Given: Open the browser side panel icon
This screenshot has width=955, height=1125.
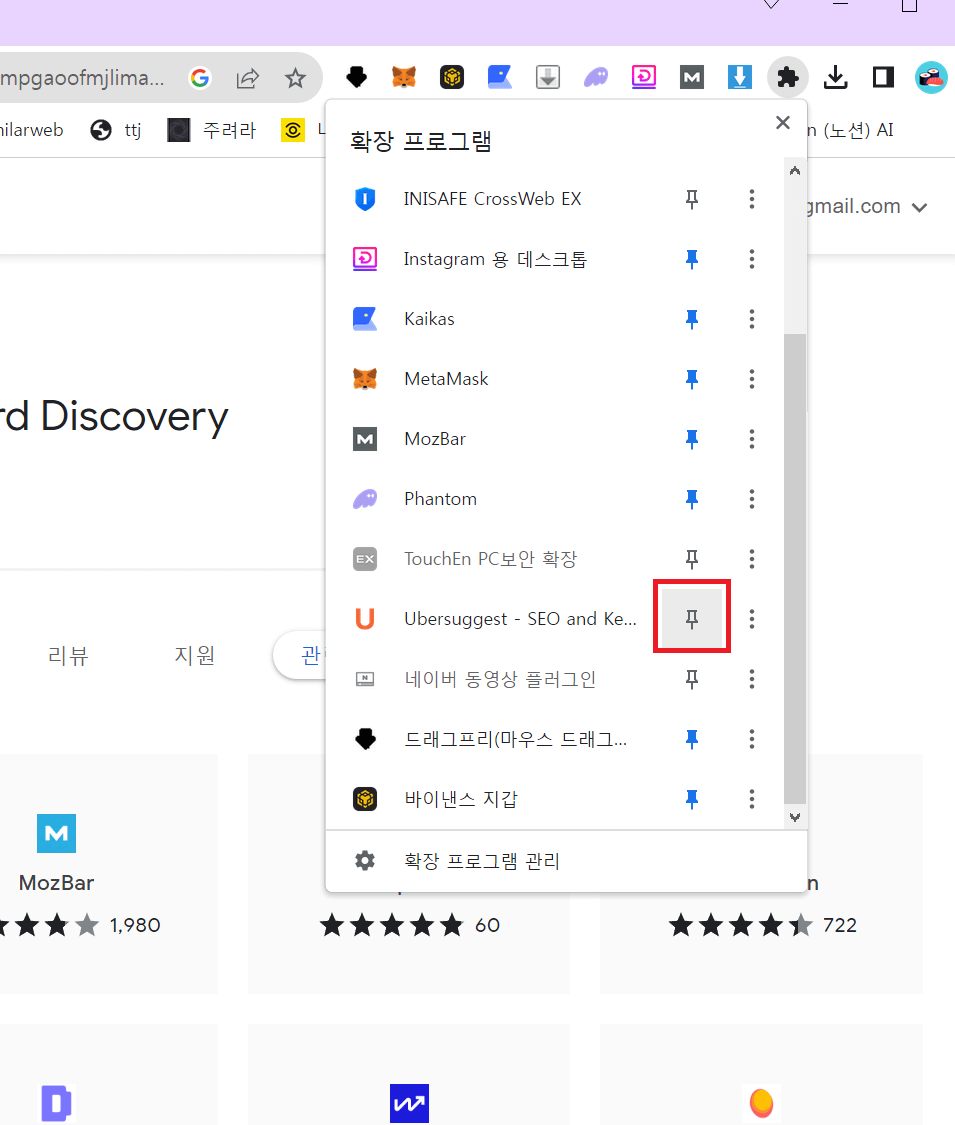Looking at the screenshot, I should (x=883, y=77).
